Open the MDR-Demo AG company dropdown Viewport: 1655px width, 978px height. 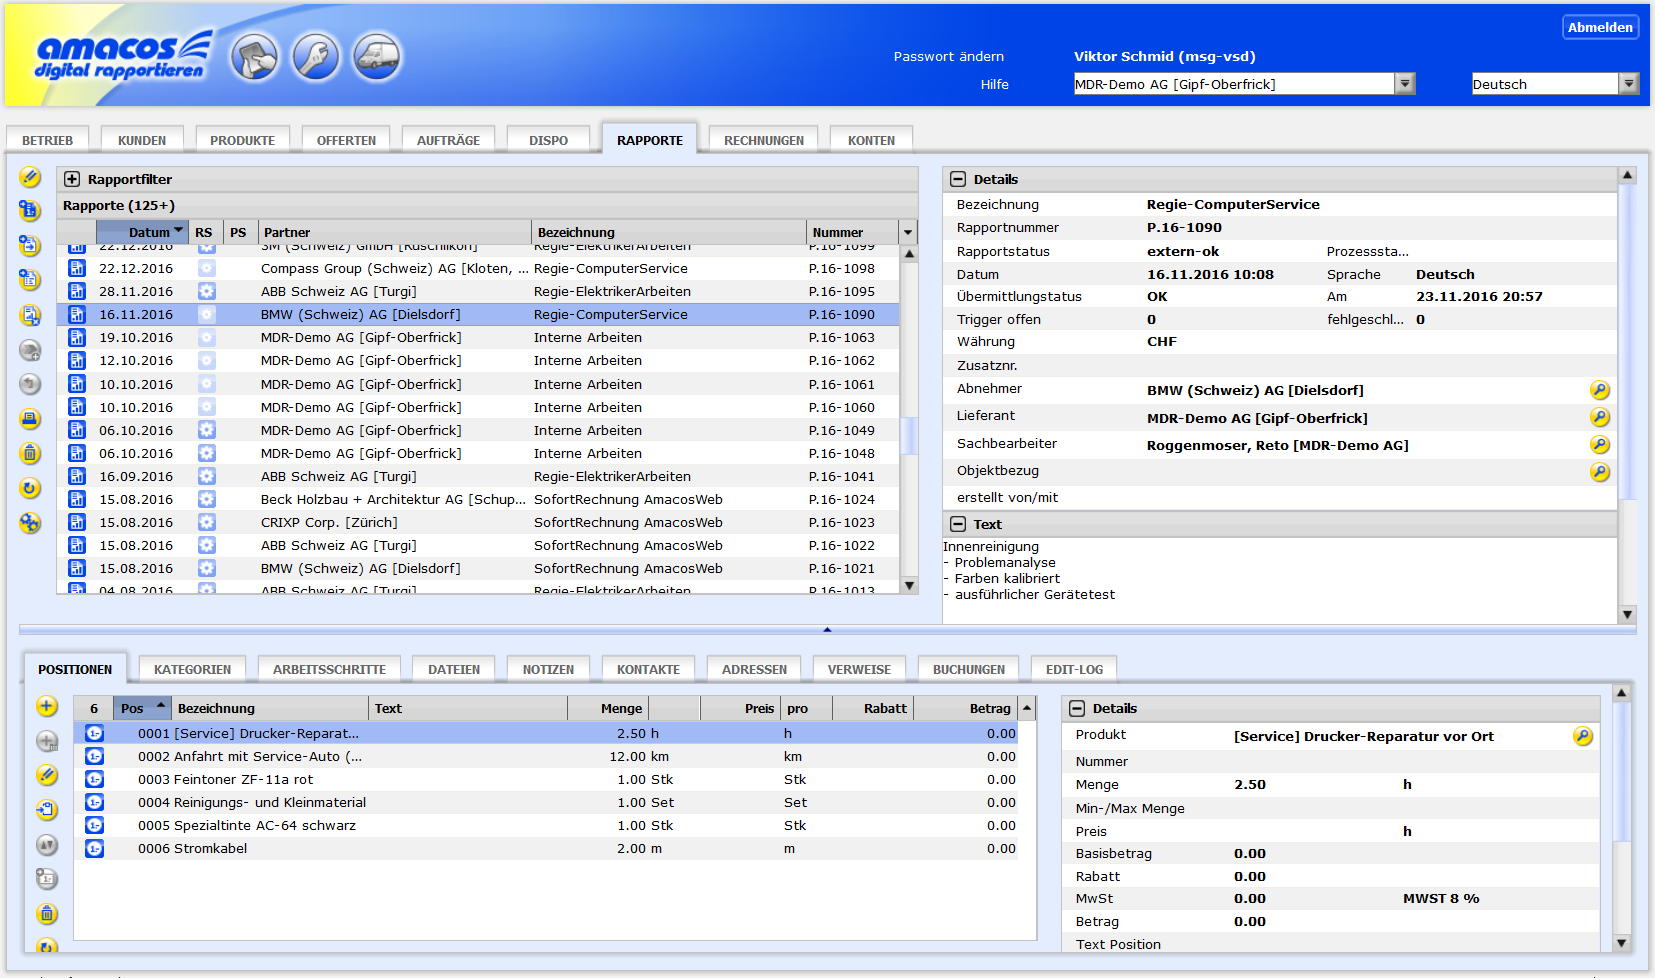click(1405, 84)
